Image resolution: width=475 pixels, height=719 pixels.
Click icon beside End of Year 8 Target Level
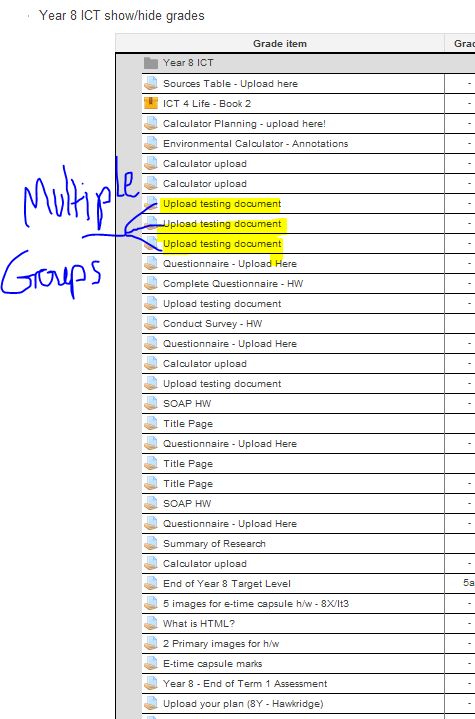point(150,583)
